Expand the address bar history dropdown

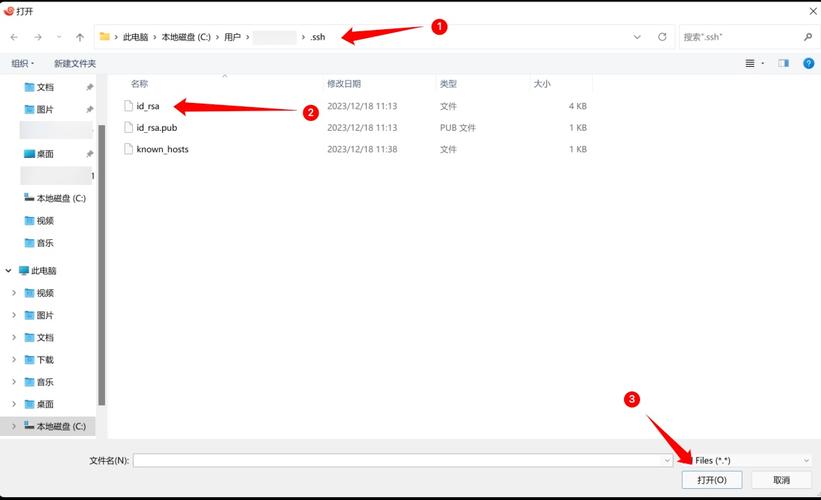coord(638,37)
